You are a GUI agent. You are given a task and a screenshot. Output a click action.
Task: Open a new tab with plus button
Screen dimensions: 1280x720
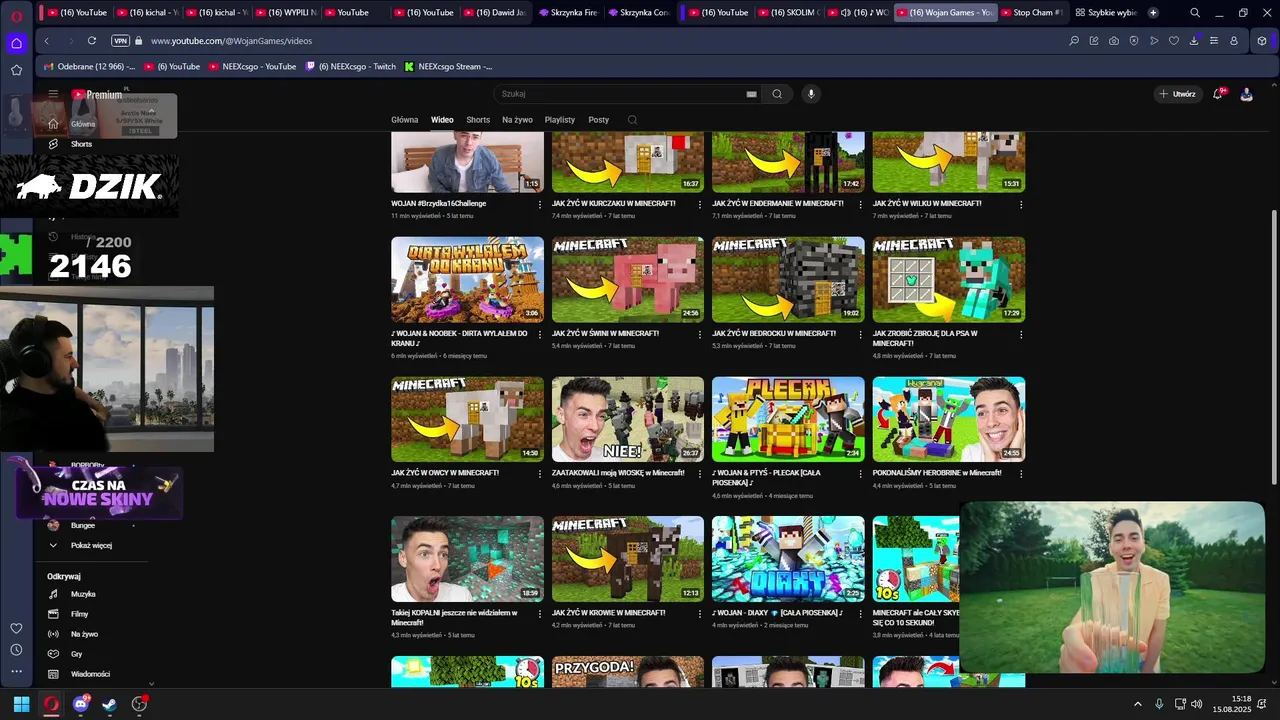(1153, 13)
